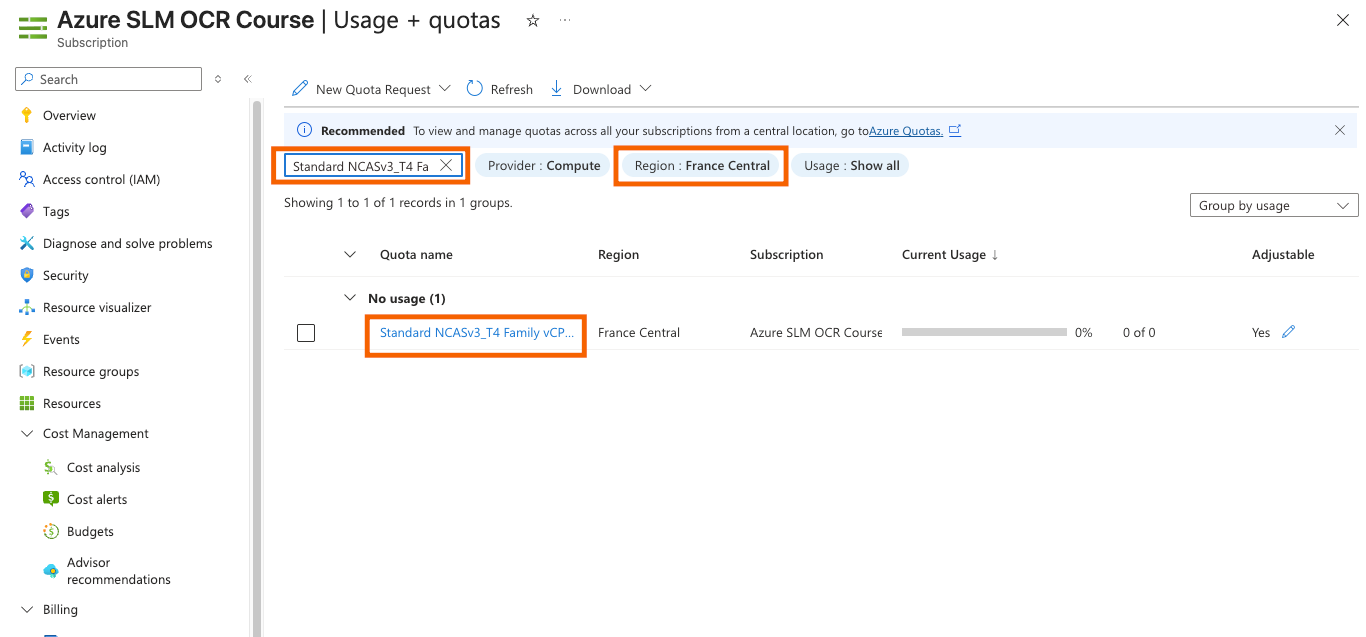Click the '0 of 0' usage value
Screen dimensions: 1366x637
[x=1139, y=332]
